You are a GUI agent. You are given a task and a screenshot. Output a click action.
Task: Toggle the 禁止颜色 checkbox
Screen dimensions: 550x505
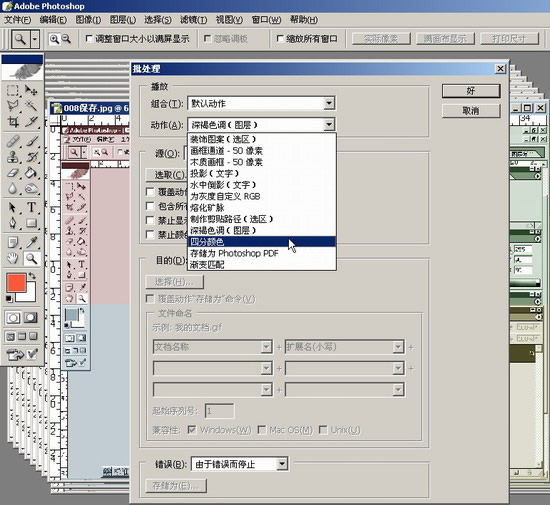click(150, 234)
